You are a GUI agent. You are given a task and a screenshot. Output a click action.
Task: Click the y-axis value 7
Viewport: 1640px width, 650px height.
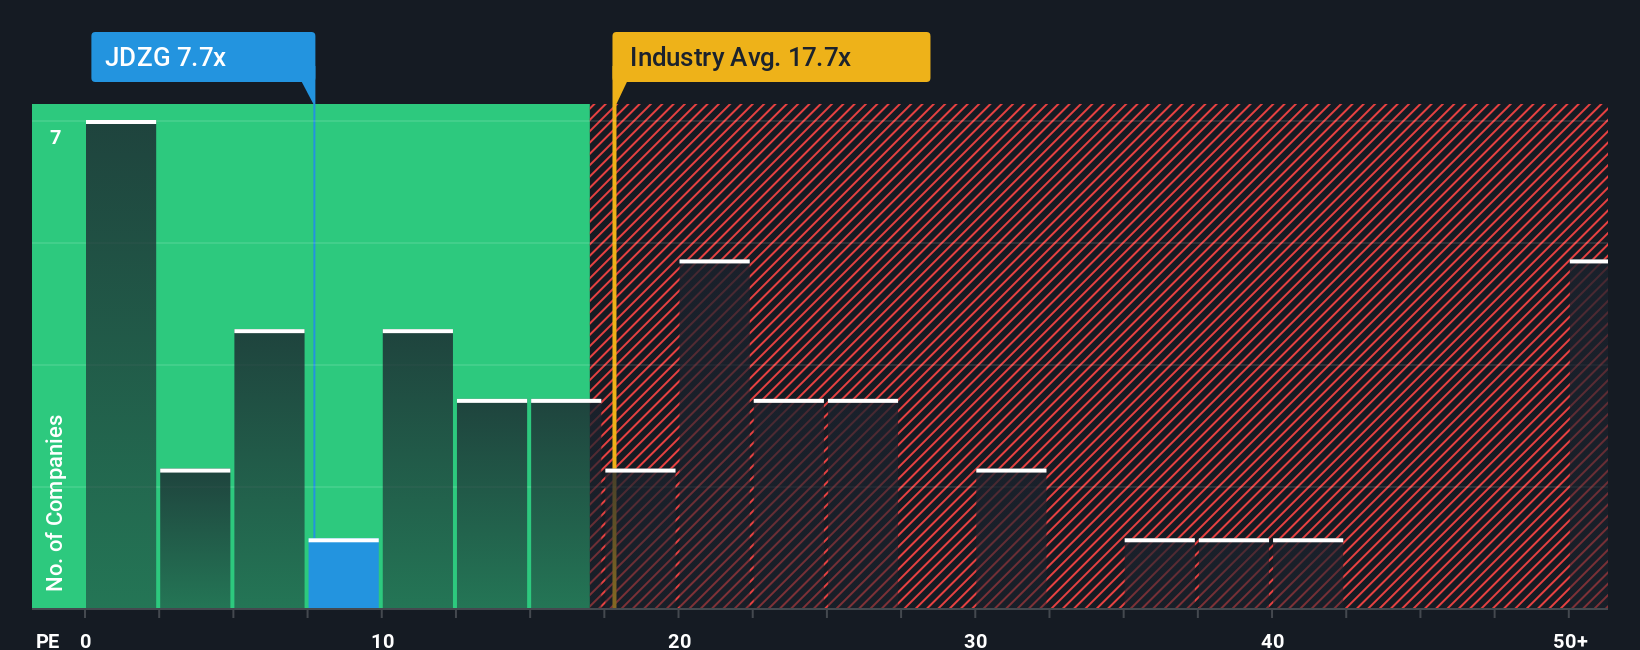pos(56,137)
